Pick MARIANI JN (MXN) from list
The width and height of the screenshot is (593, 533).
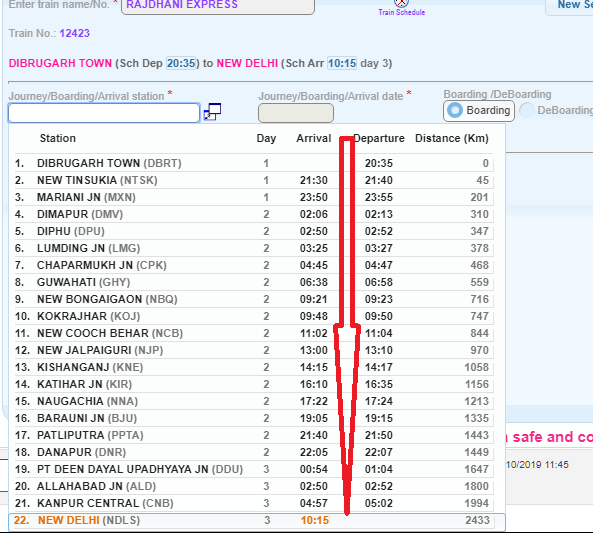[254, 197]
